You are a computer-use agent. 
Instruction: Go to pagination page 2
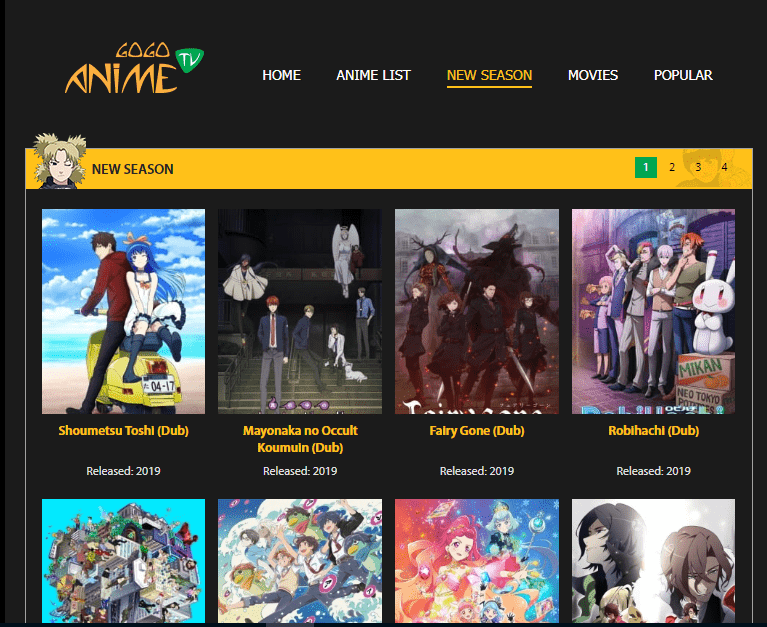672,167
